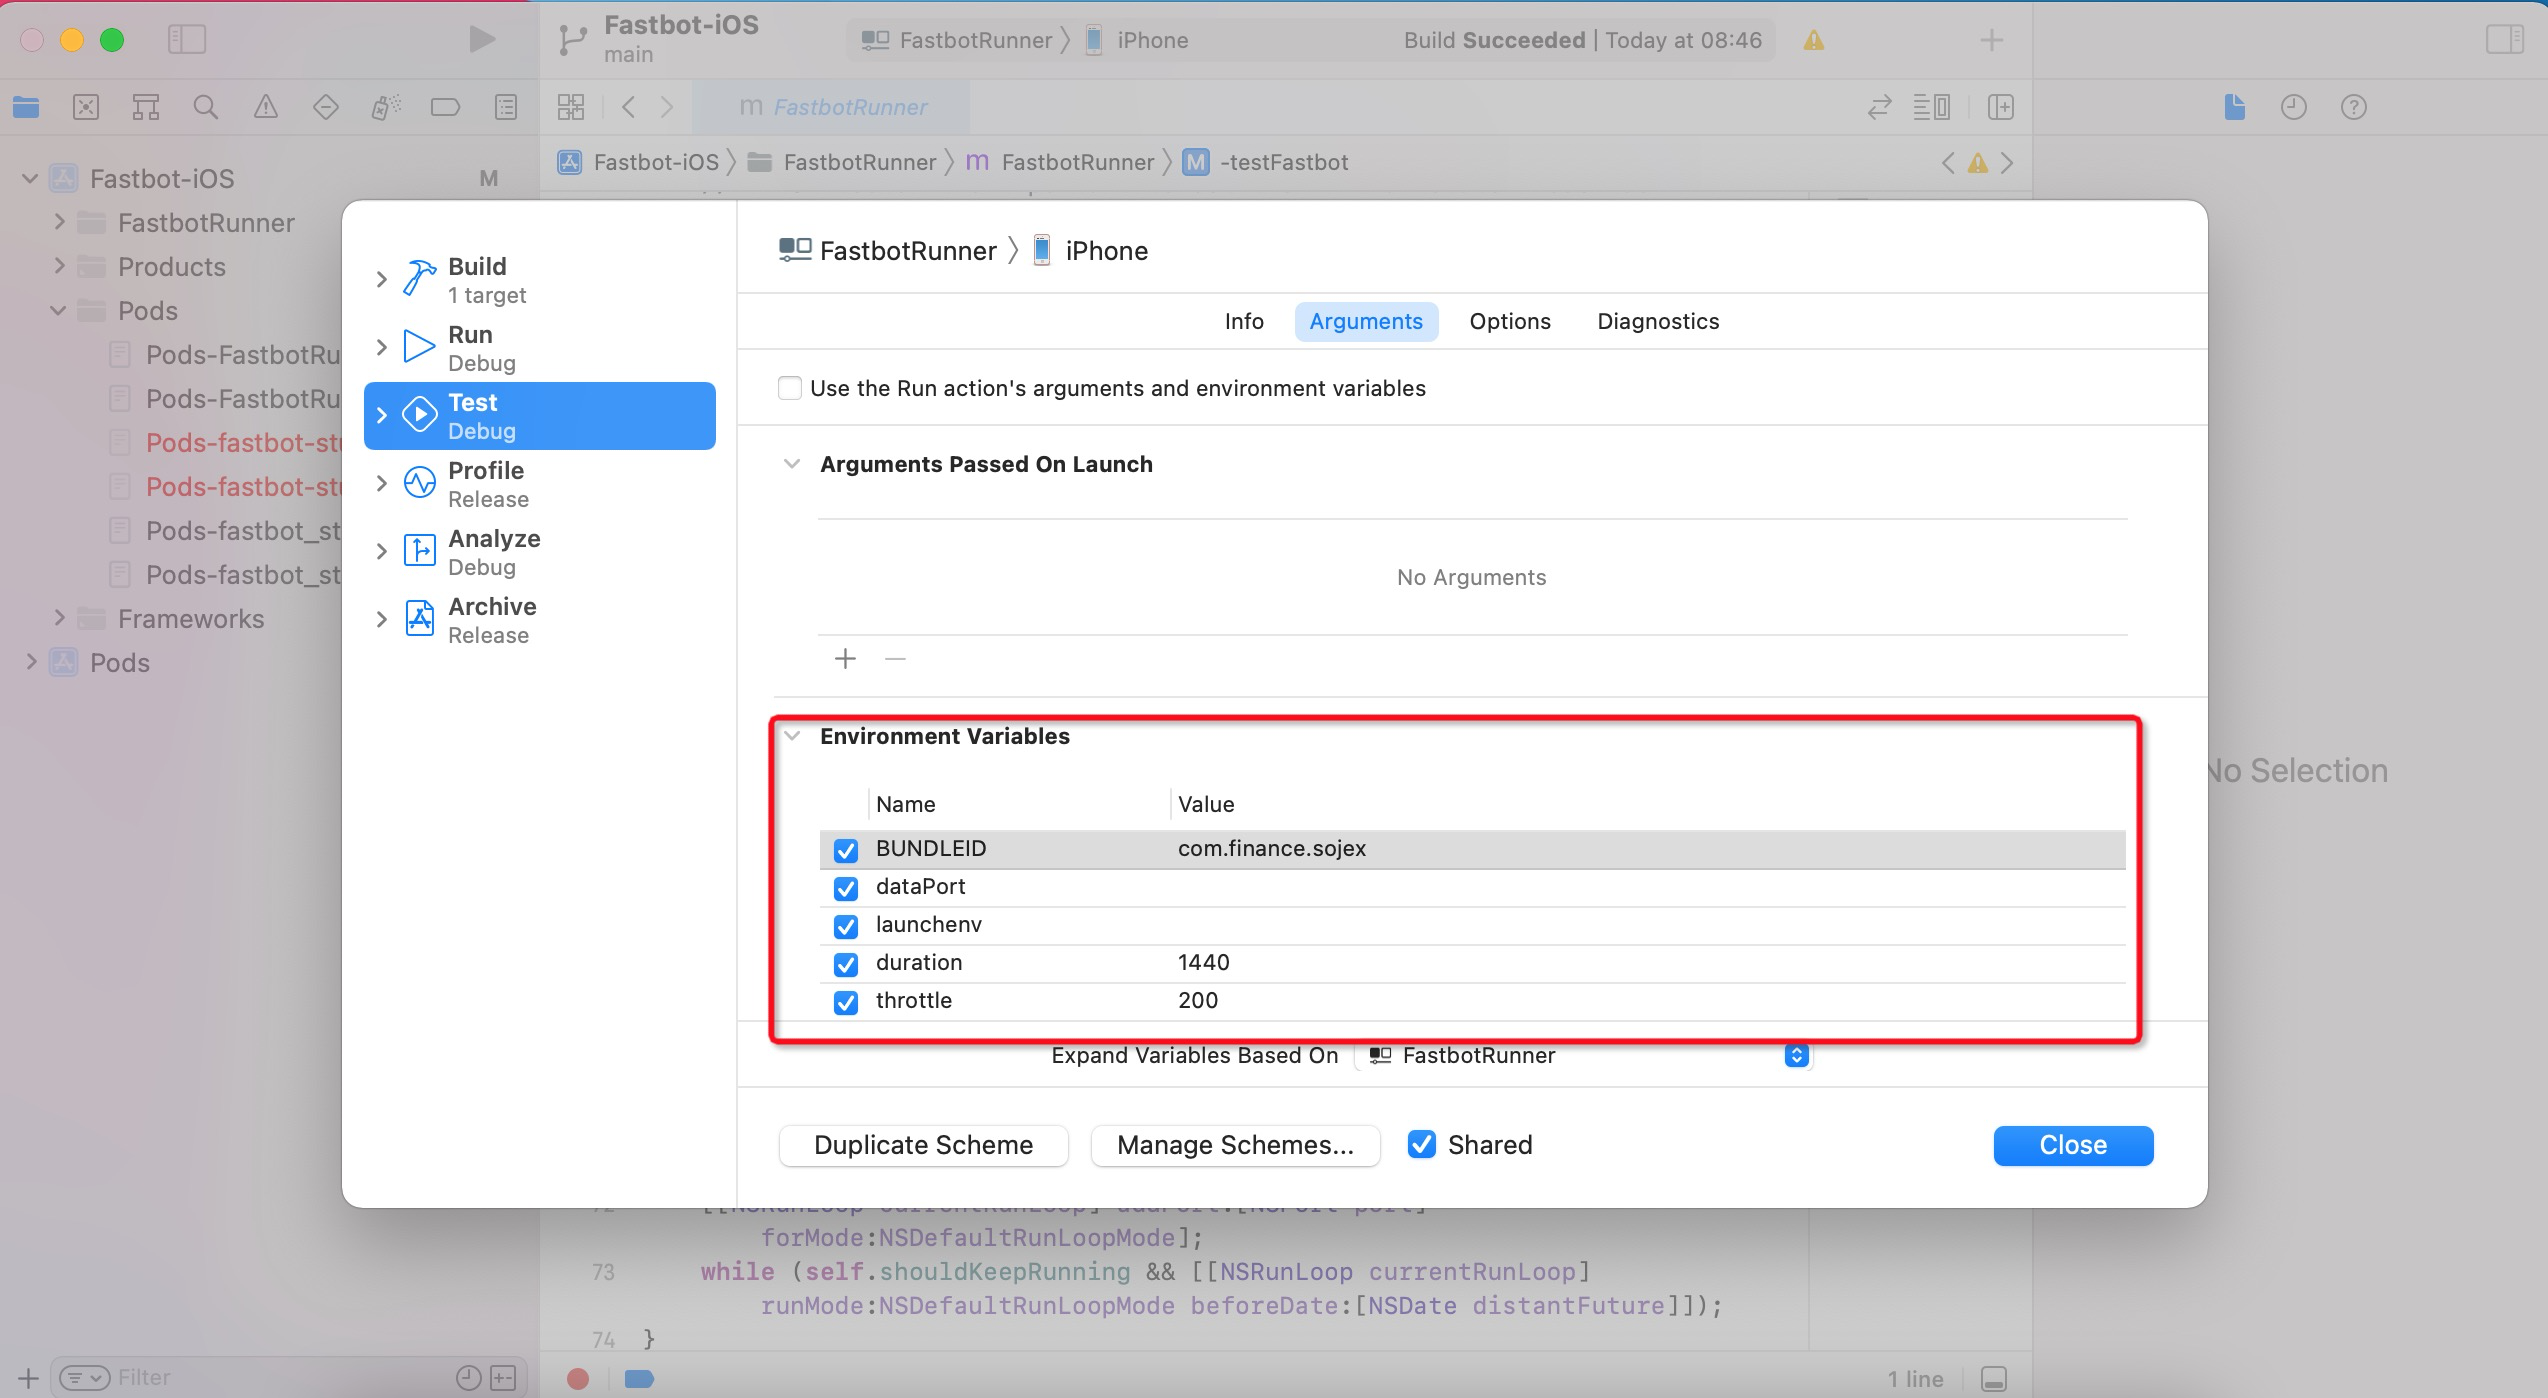Uncheck the BUNDLEID environment variable
The image size is (2548, 1398).
coord(846,850)
